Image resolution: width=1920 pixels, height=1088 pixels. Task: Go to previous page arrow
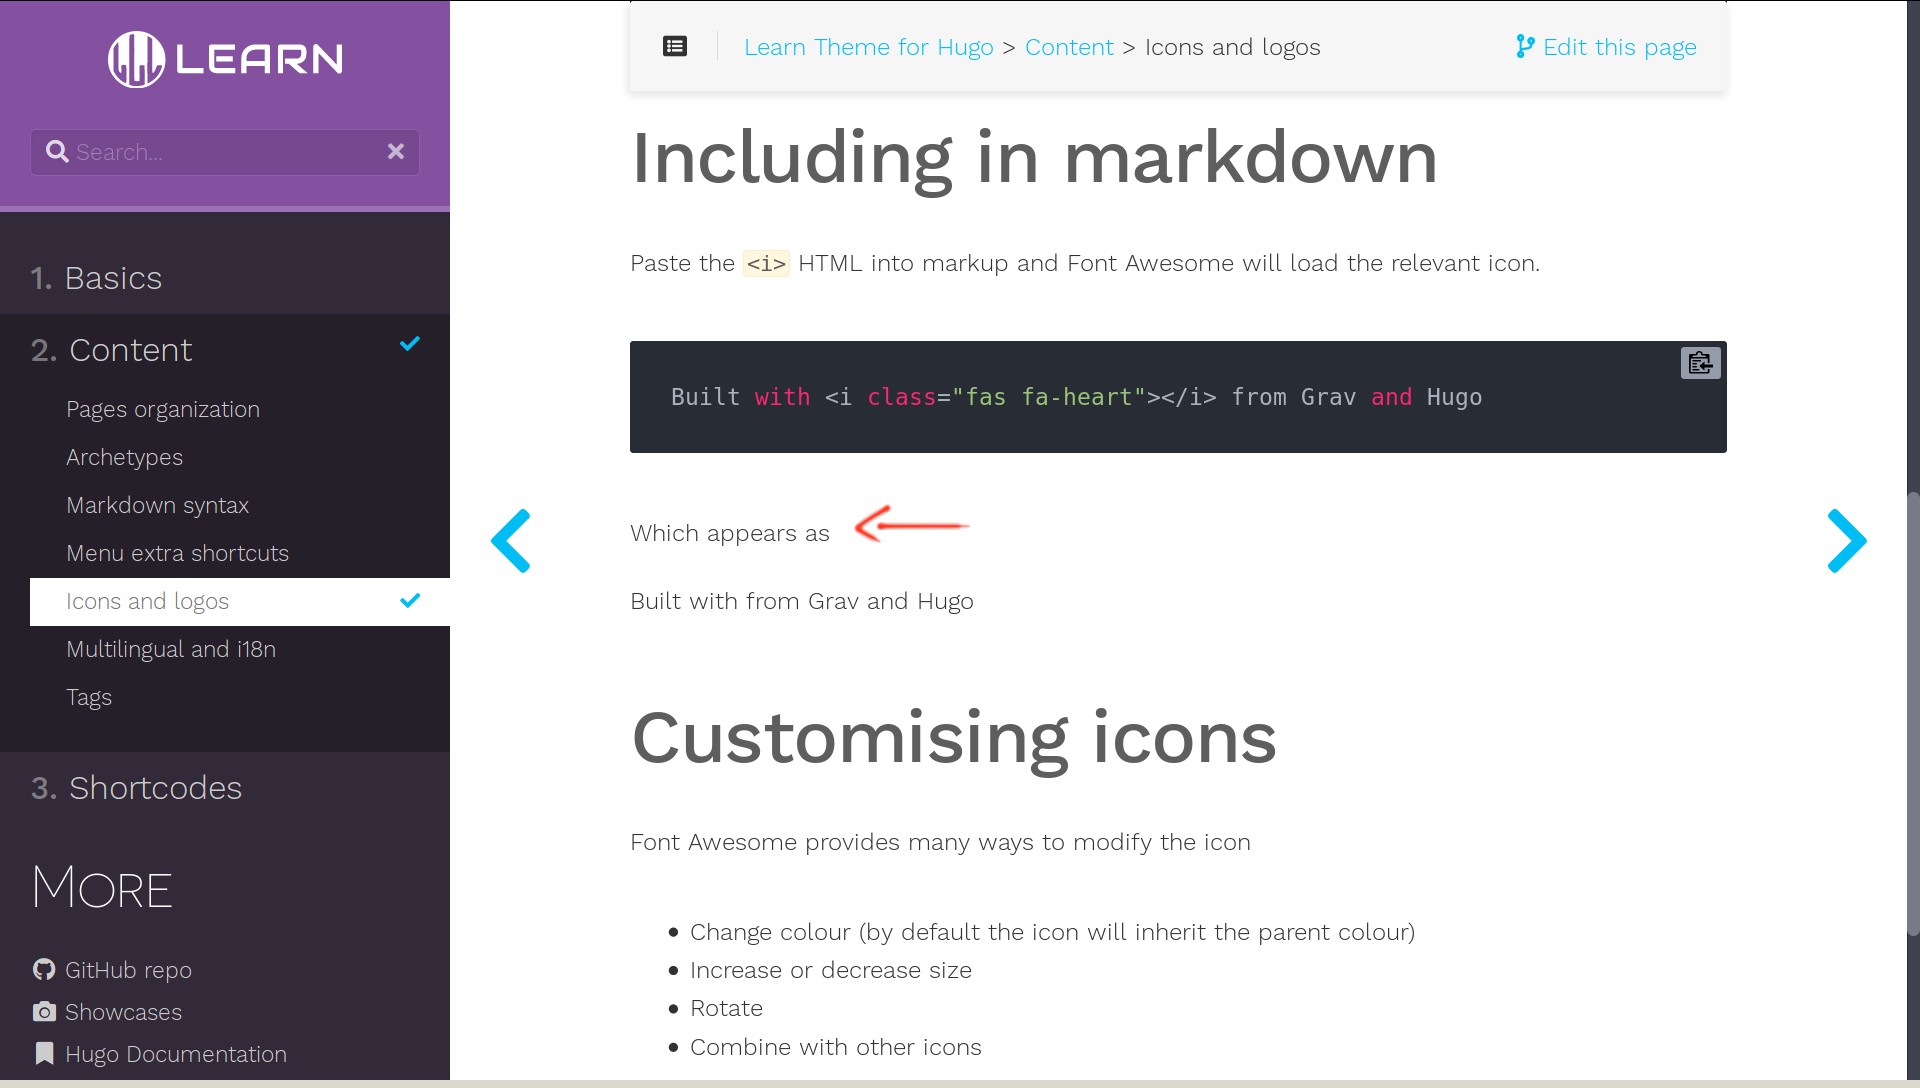(511, 541)
